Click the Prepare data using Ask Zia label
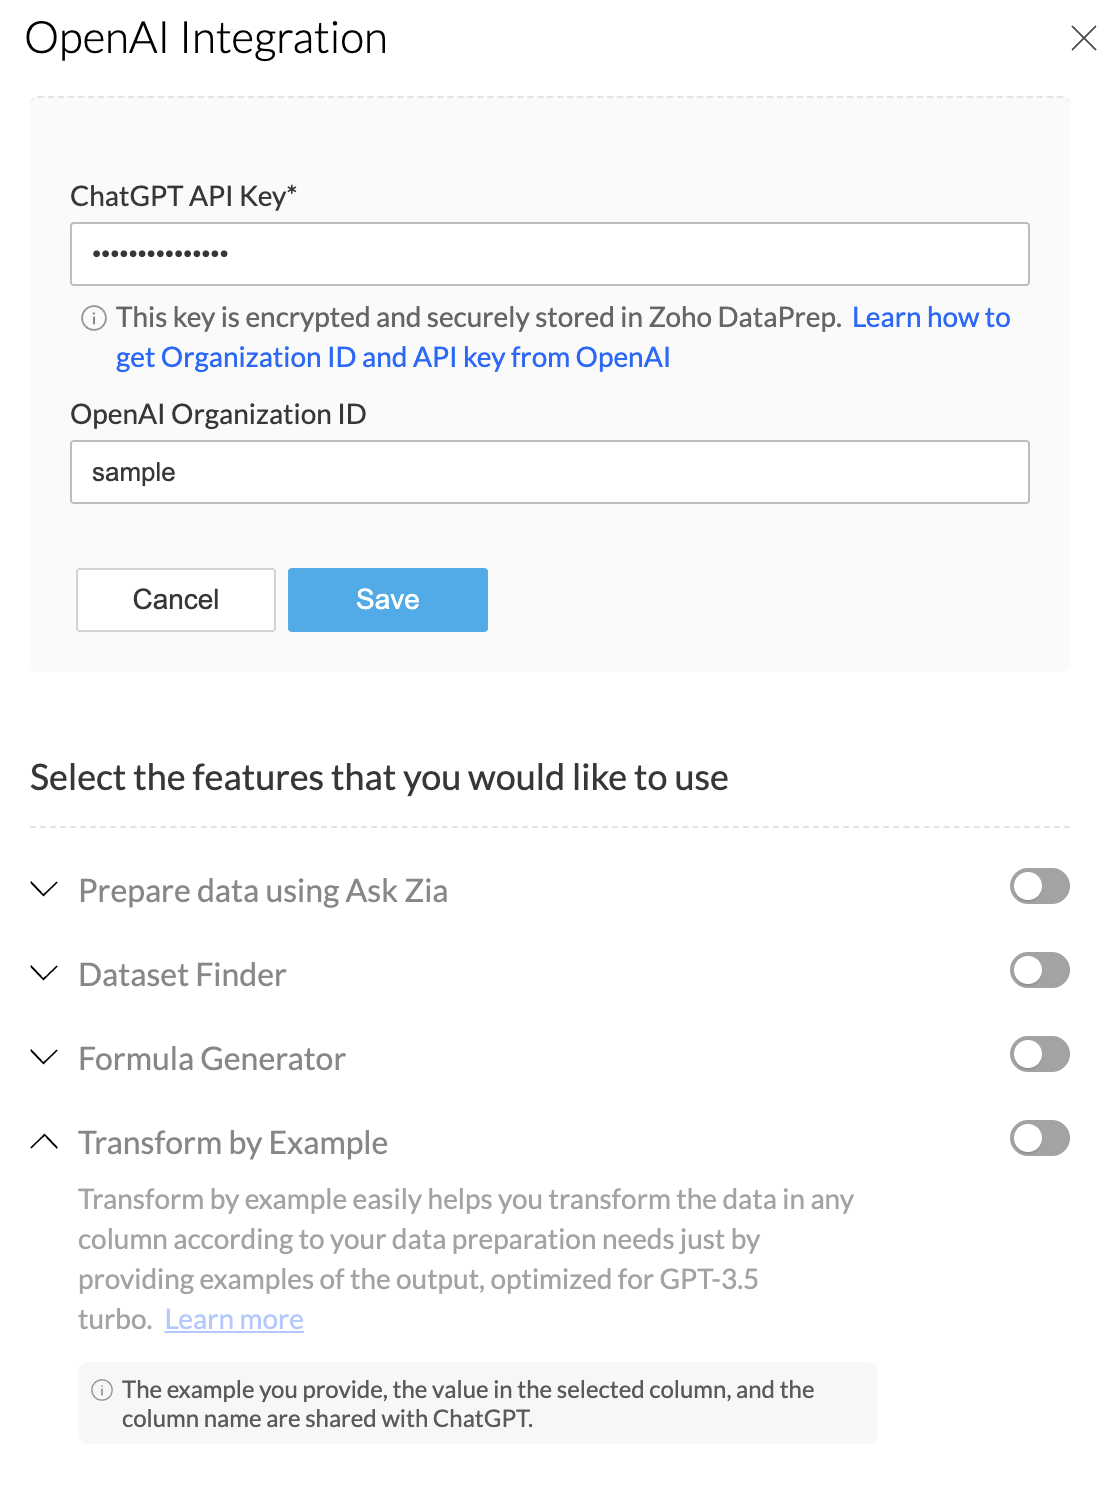The width and height of the screenshot is (1116, 1488). pos(263,891)
